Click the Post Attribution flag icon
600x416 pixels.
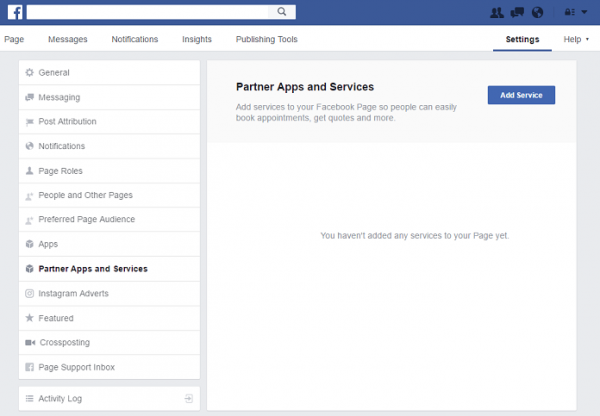point(29,122)
